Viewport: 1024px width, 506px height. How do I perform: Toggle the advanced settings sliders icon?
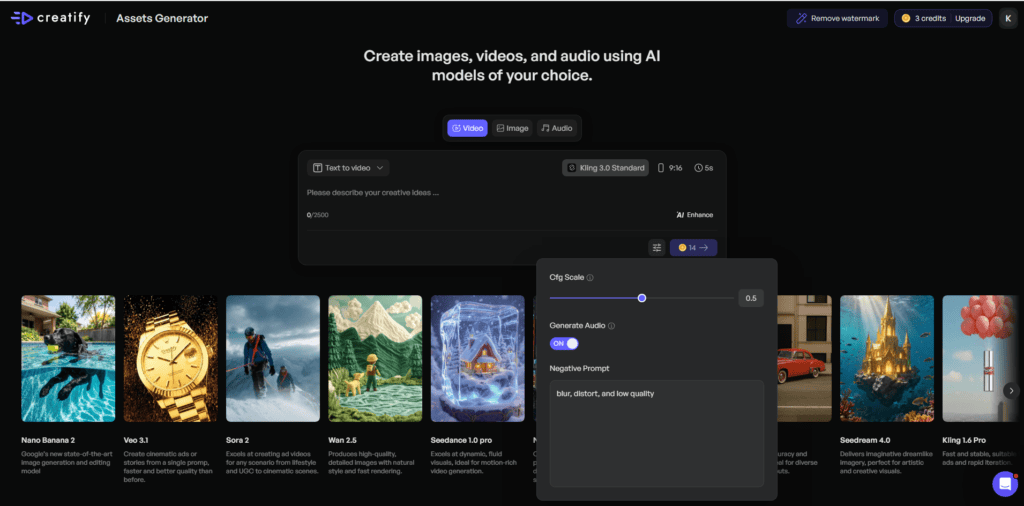(657, 247)
